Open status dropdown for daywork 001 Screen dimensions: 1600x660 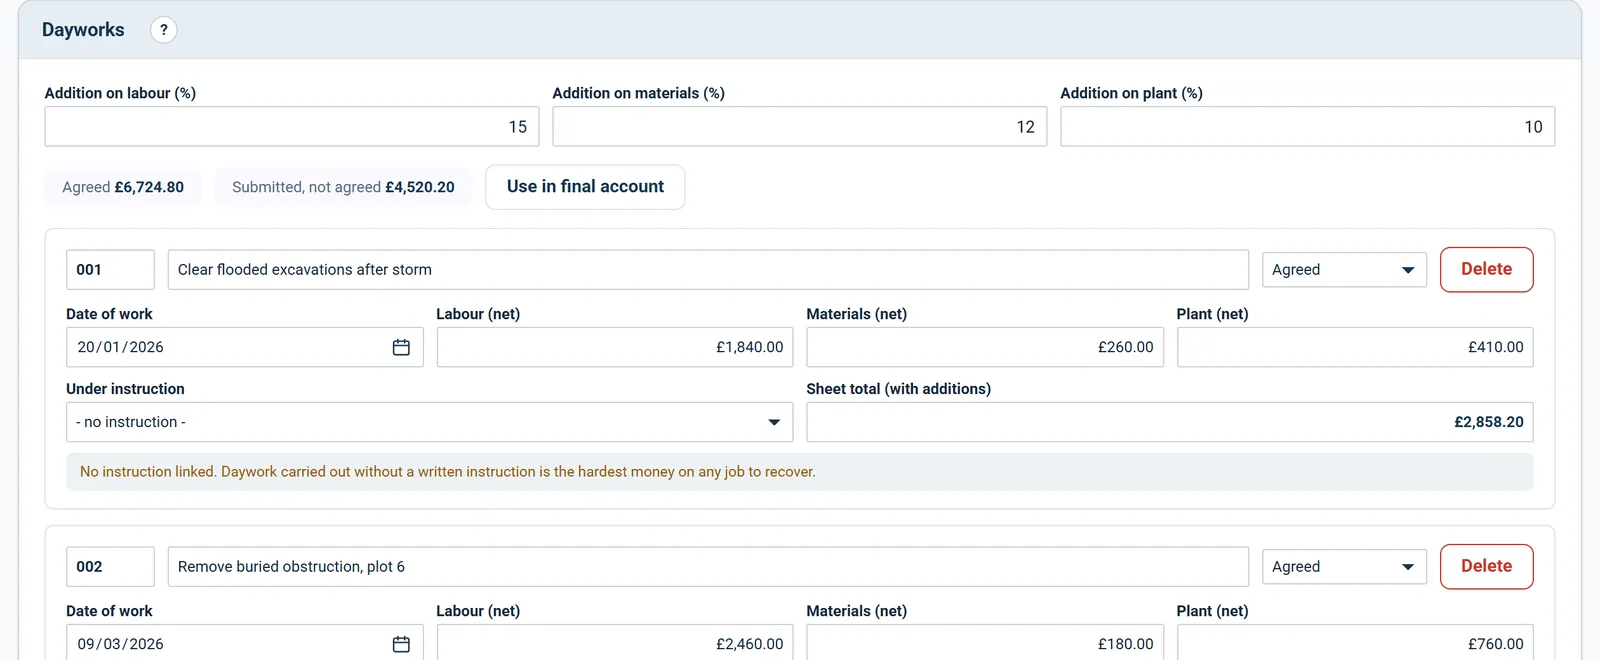1344,270
